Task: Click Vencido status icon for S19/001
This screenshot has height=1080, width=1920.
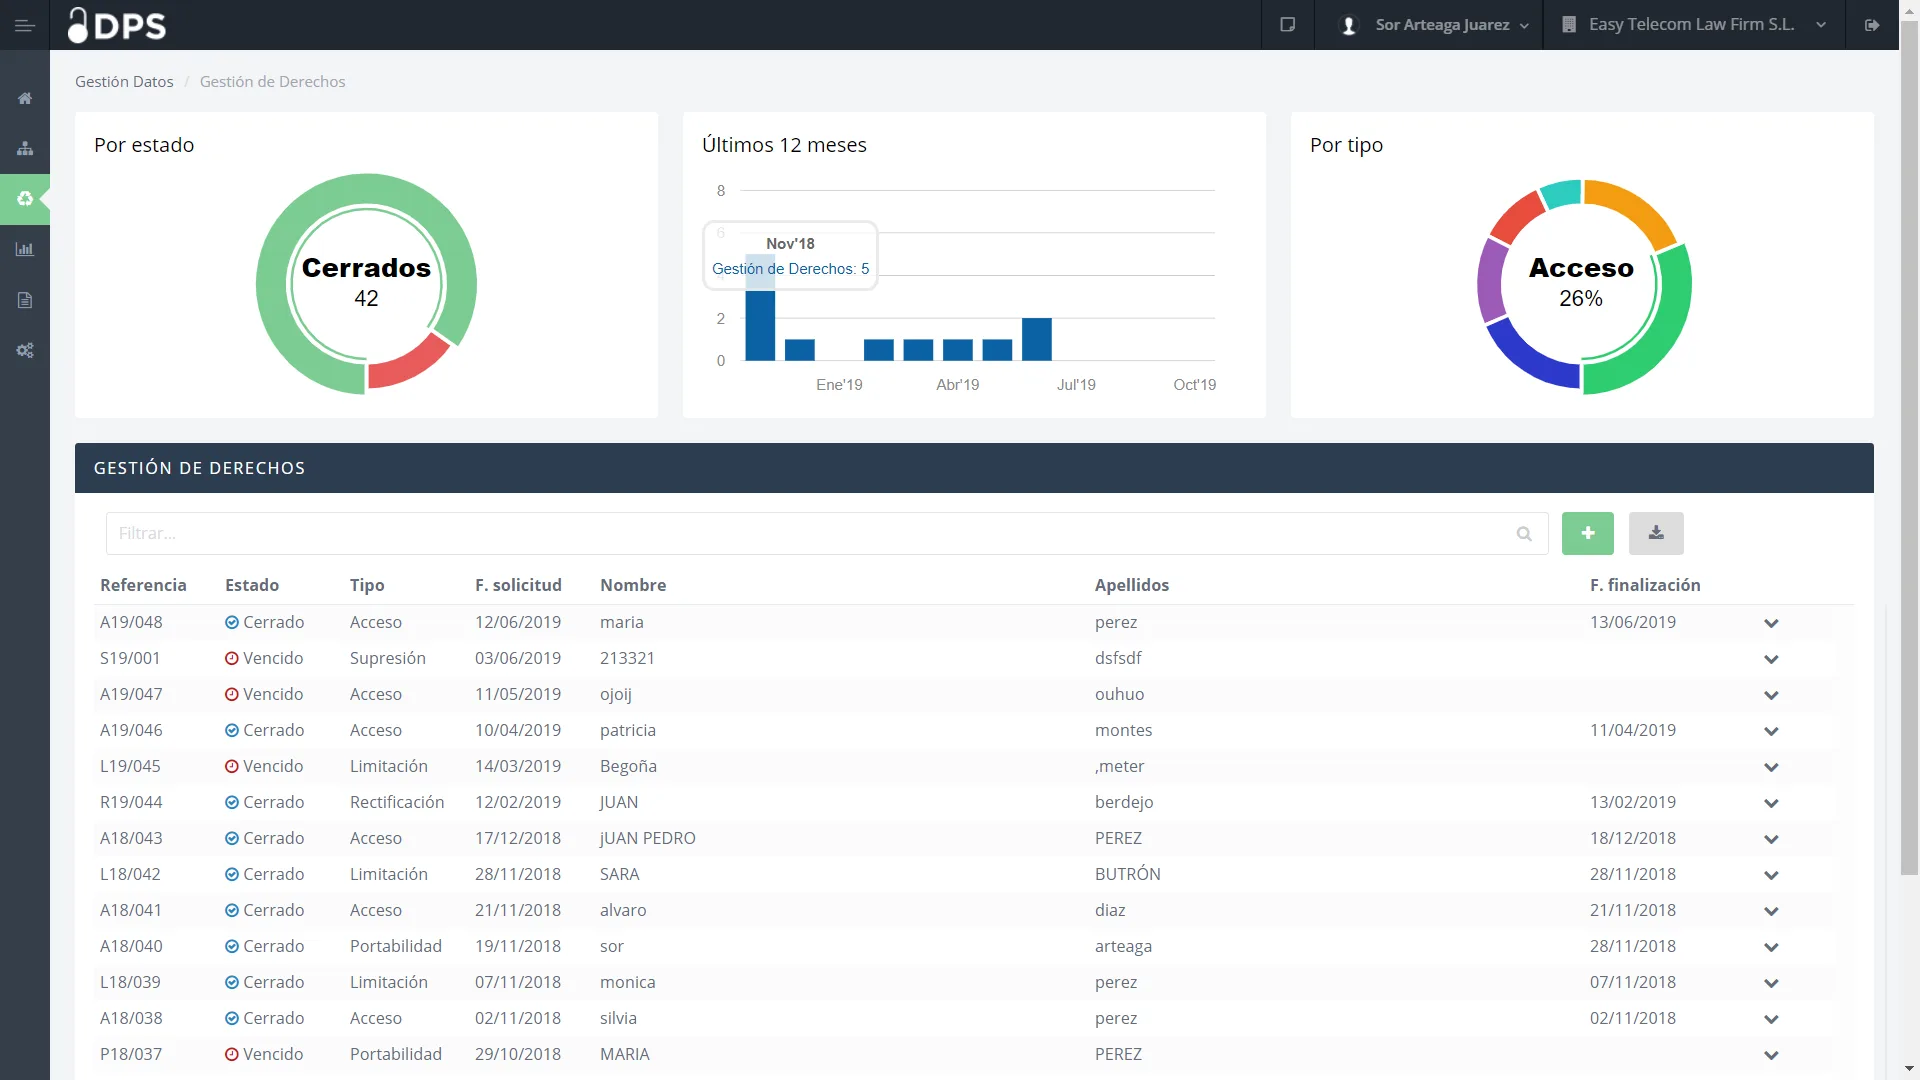Action: [232, 658]
